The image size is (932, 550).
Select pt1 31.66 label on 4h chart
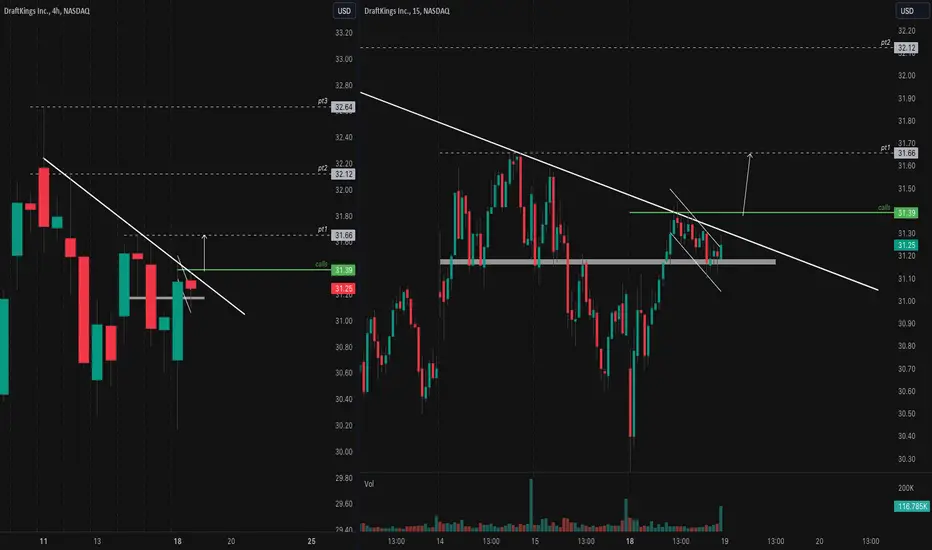coord(344,235)
